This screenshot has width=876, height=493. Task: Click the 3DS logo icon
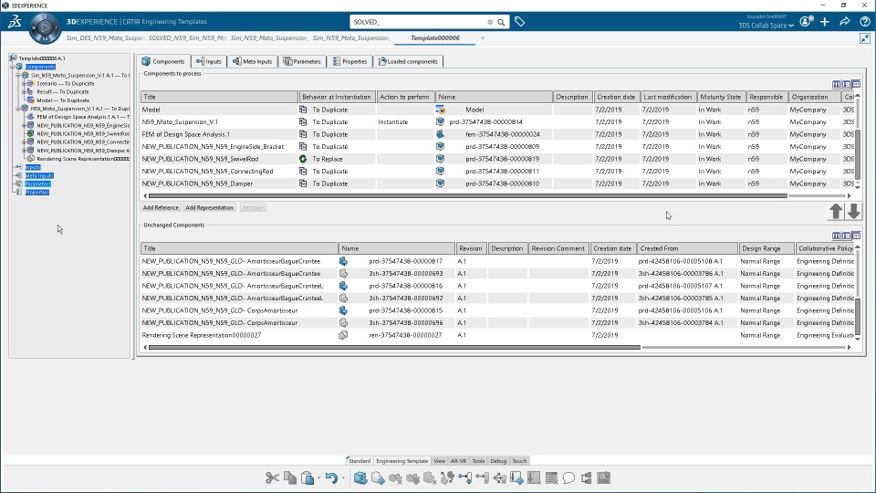coord(15,22)
